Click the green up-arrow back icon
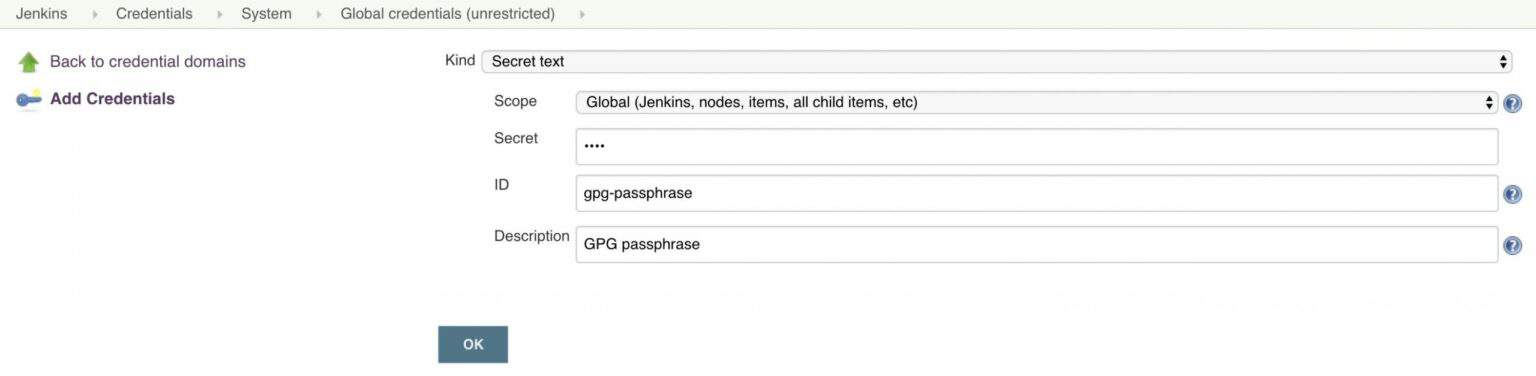This screenshot has height=376, width=1536. click(x=29, y=62)
